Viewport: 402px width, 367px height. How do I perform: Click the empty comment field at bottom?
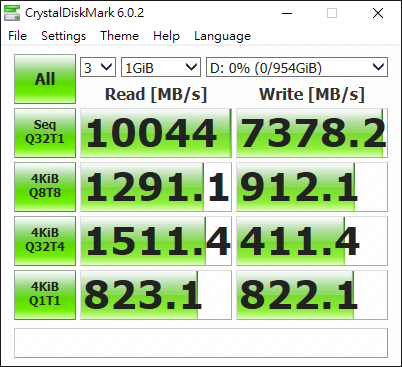click(x=201, y=343)
